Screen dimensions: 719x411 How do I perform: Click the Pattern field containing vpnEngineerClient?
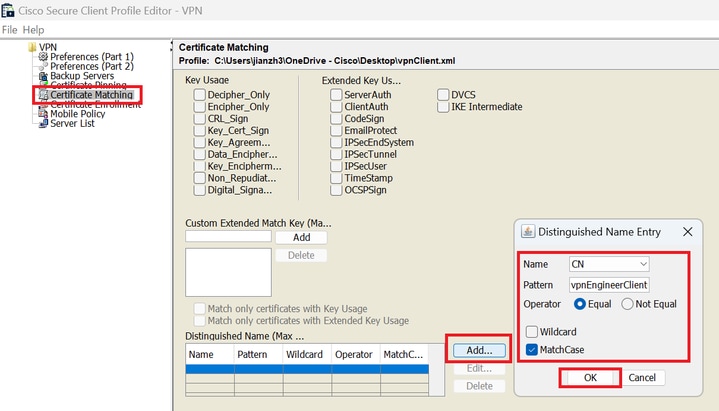pos(609,285)
